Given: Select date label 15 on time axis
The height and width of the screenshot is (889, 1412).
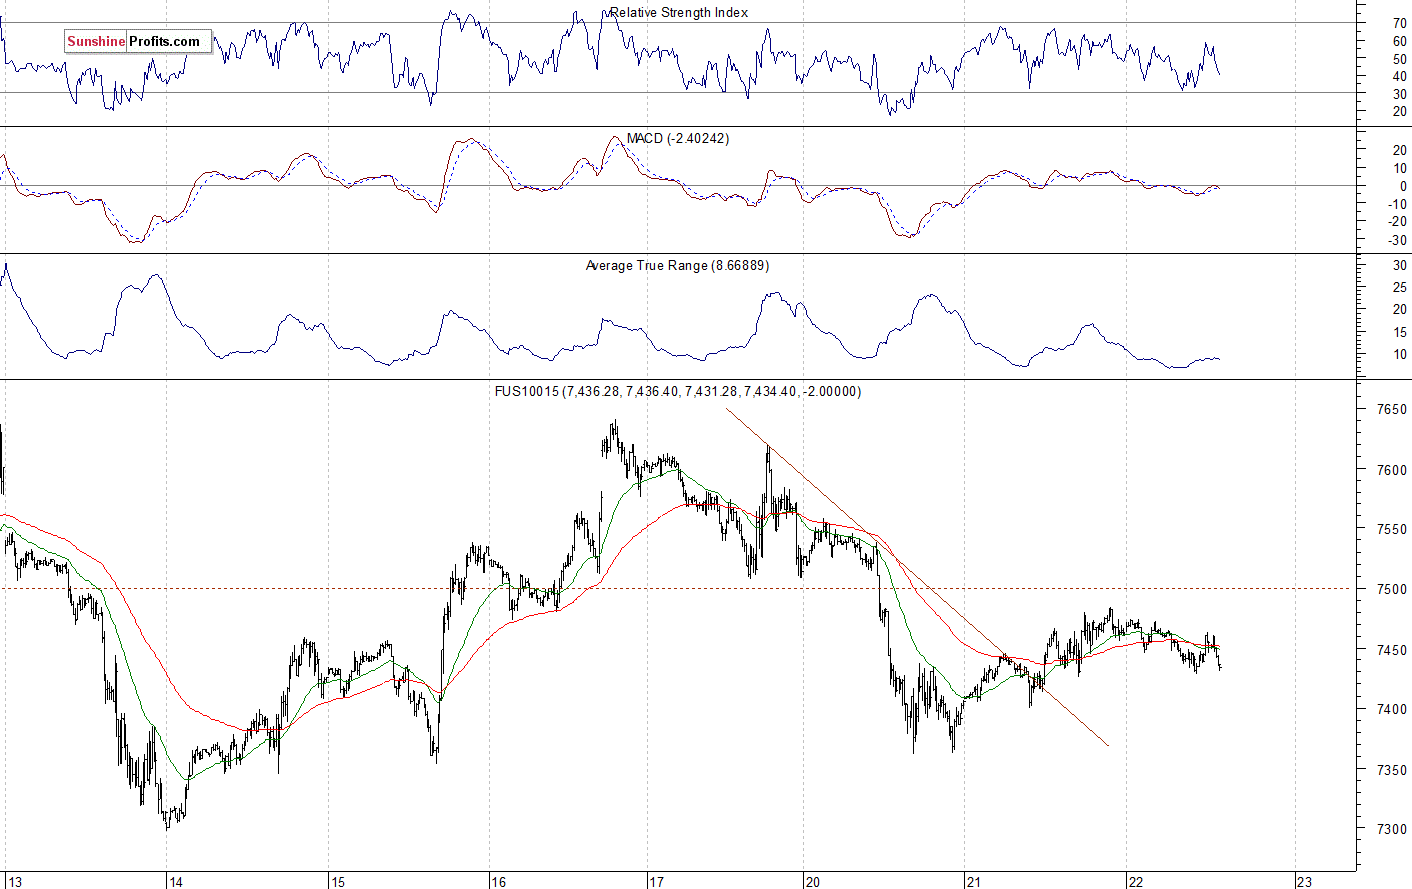Looking at the screenshot, I should [337, 881].
